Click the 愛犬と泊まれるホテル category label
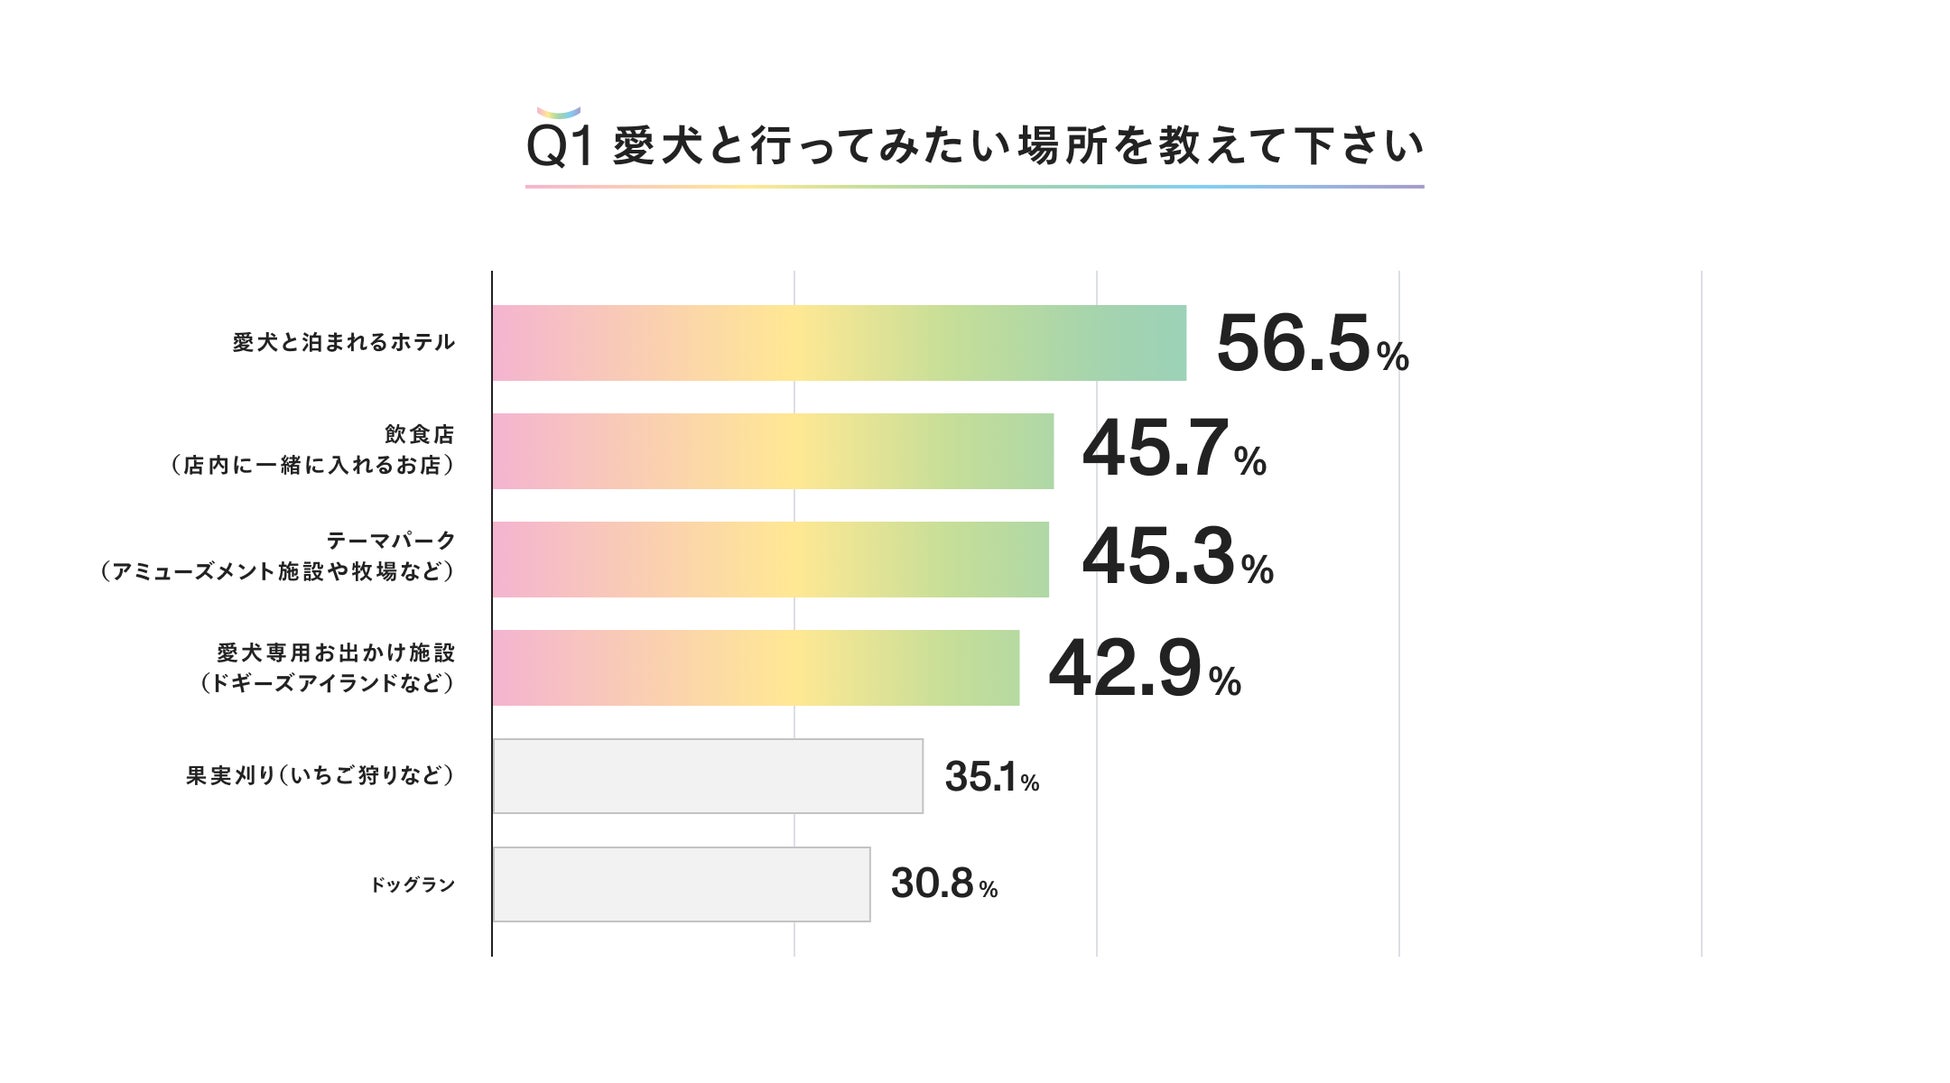 [x=344, y=343]
